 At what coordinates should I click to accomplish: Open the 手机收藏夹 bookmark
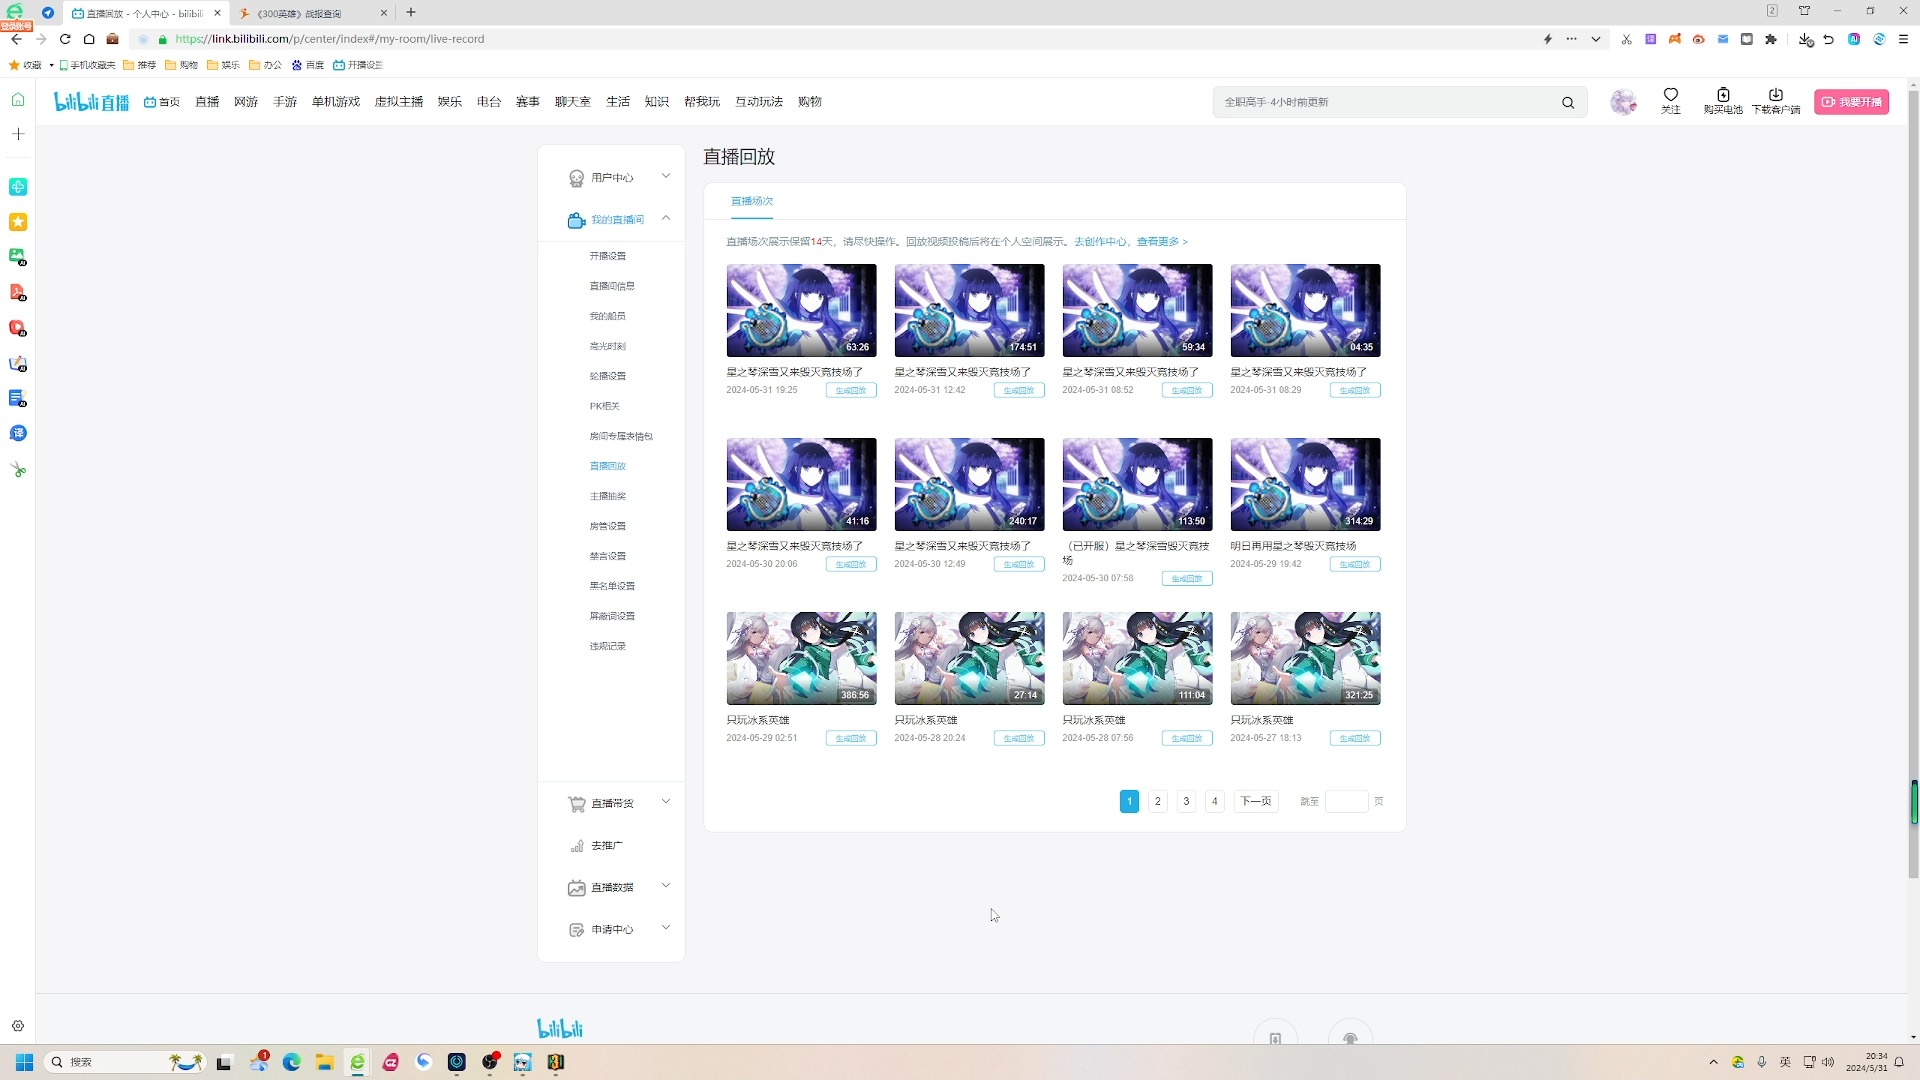point(88,65)
